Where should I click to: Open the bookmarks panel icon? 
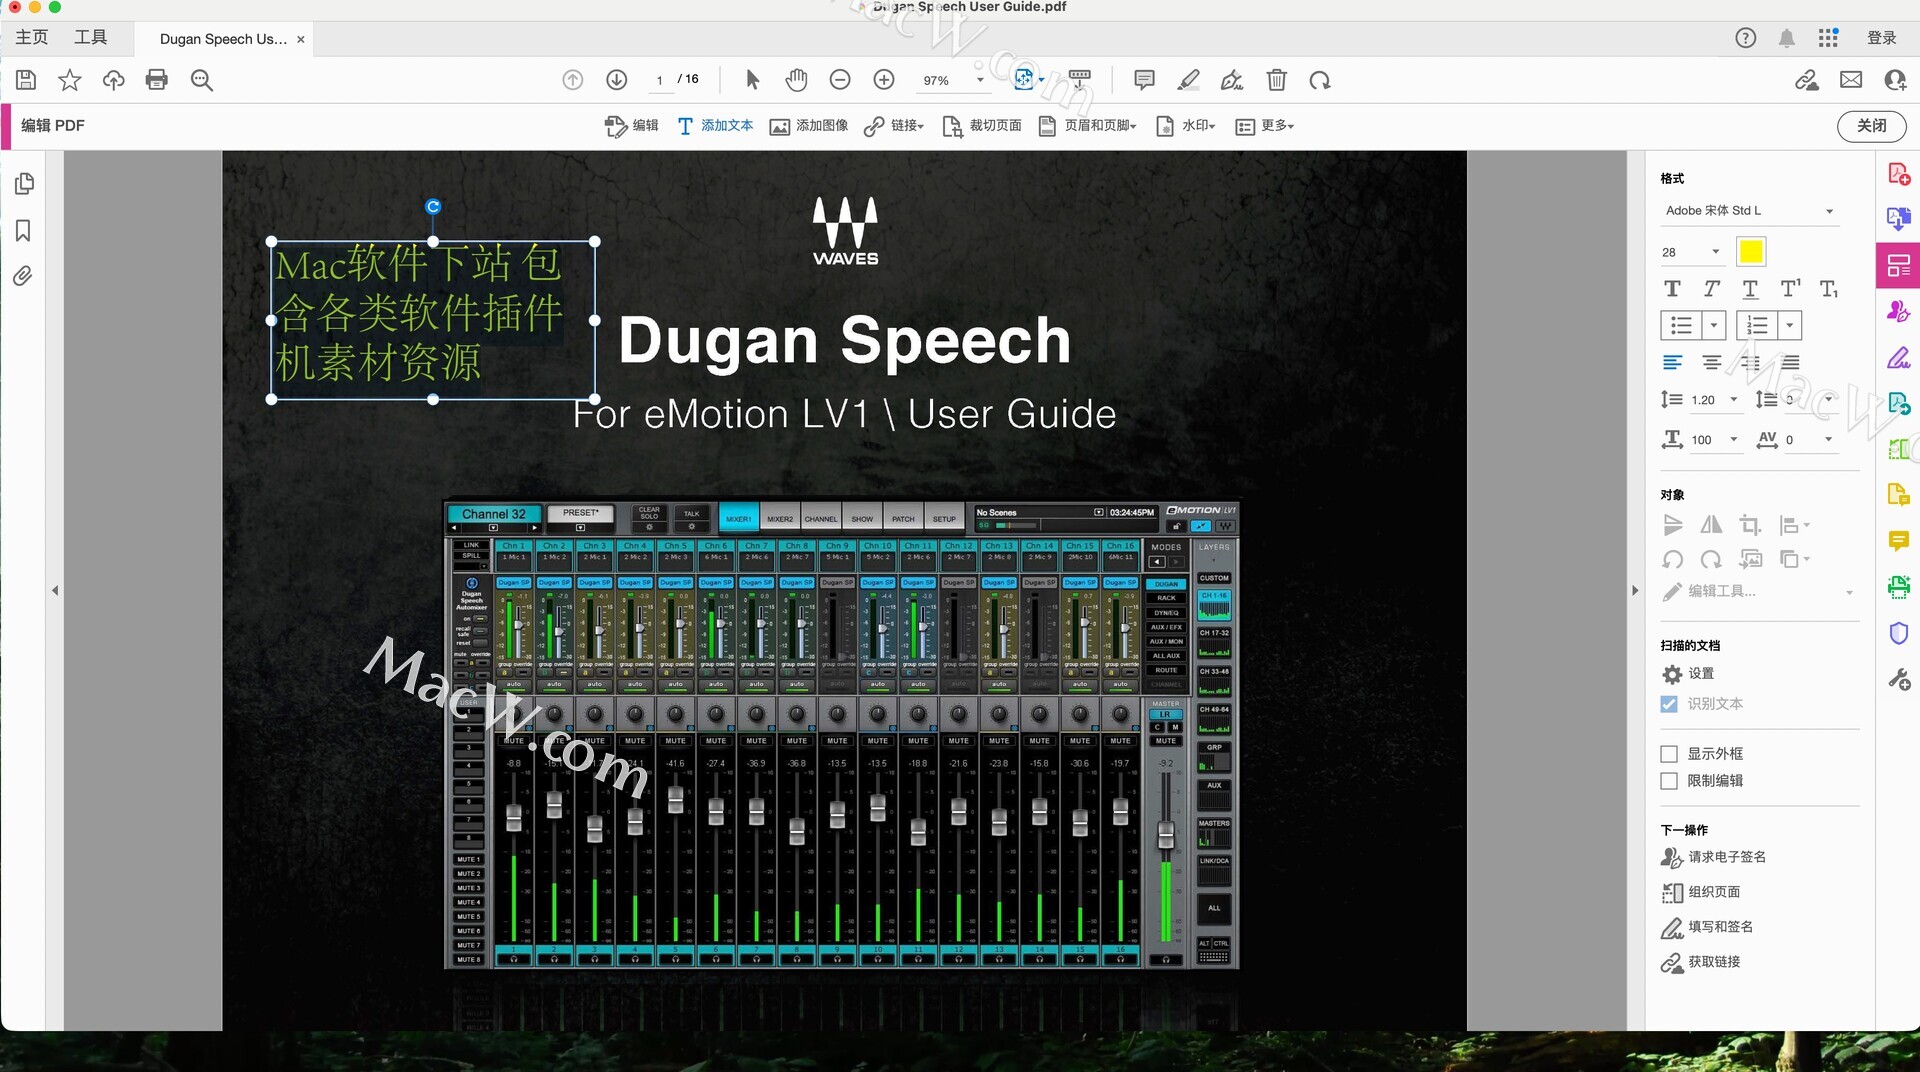click(23, 231)
